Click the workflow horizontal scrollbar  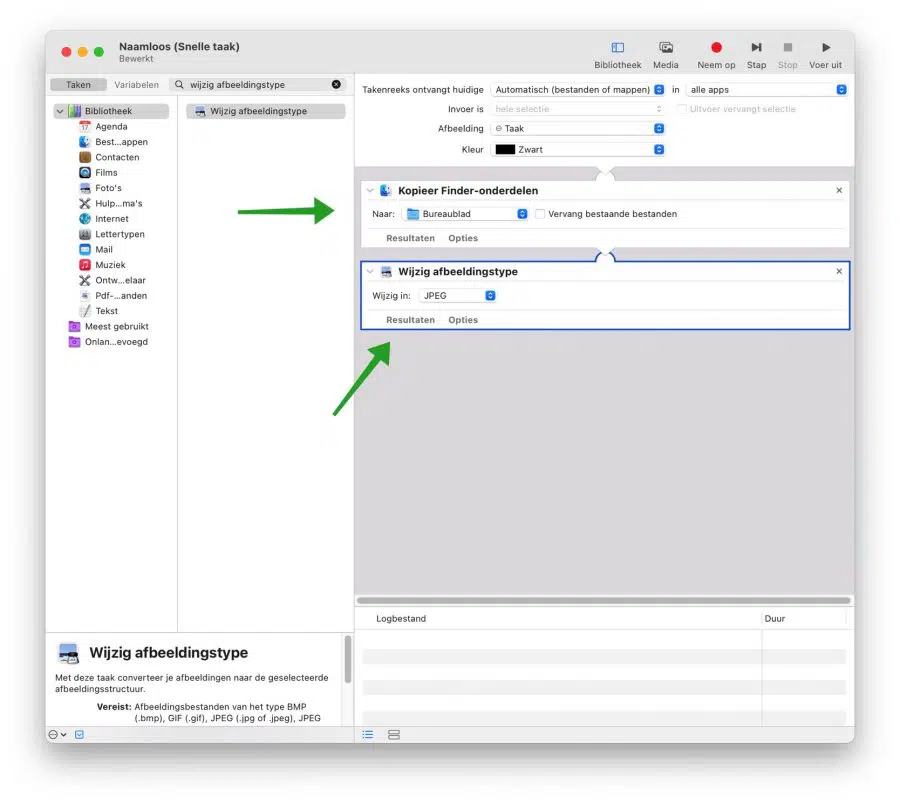[x=604, y=600]
